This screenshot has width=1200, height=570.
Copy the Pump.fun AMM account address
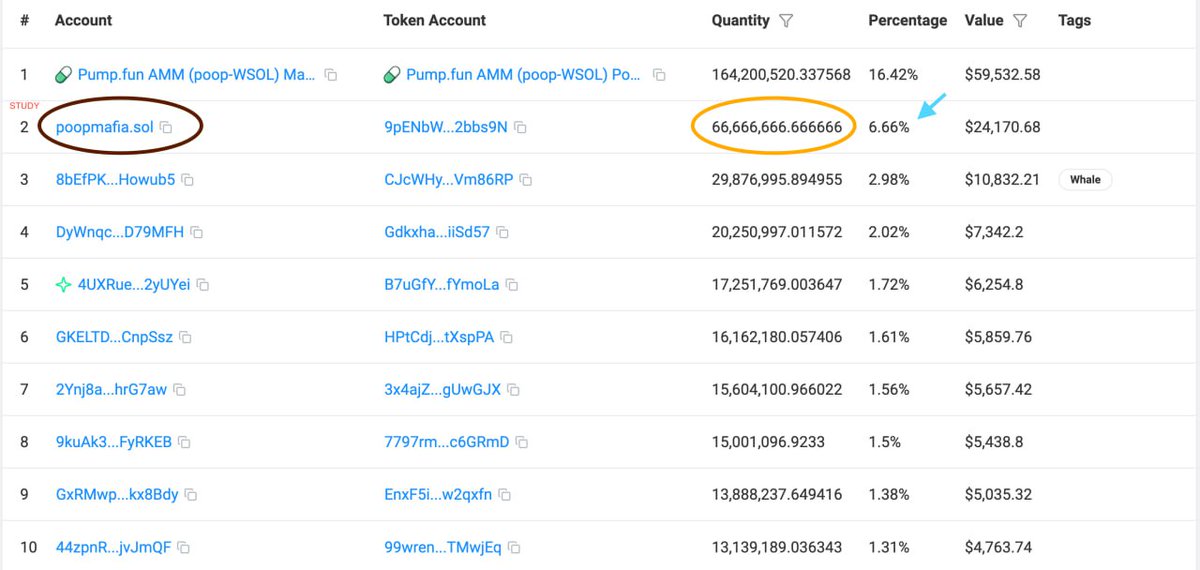click(x=331, y=75)
